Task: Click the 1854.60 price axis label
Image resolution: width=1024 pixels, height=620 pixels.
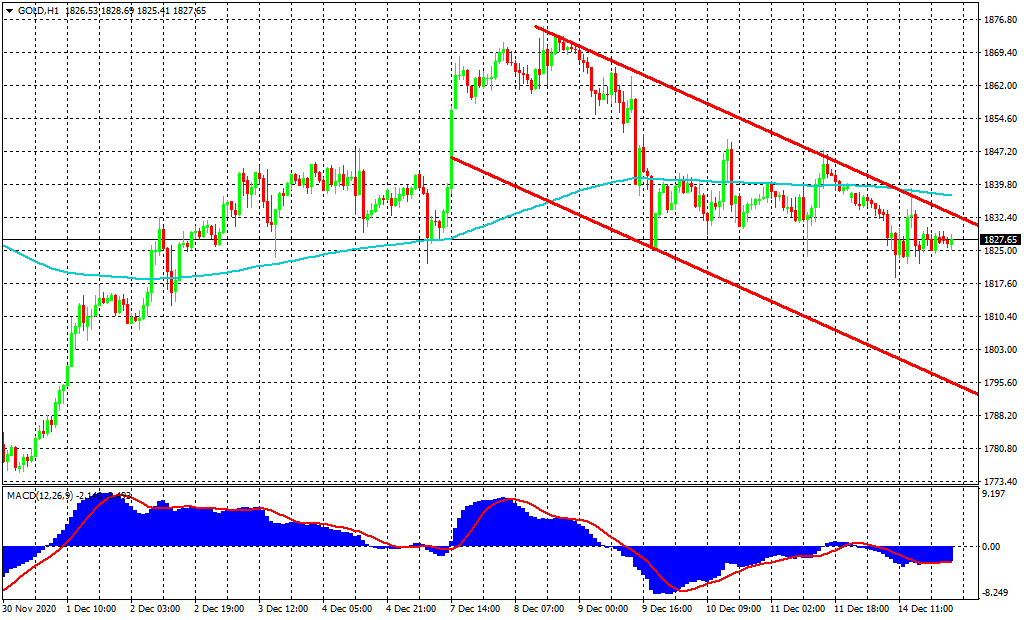Action: [1000, 119]
